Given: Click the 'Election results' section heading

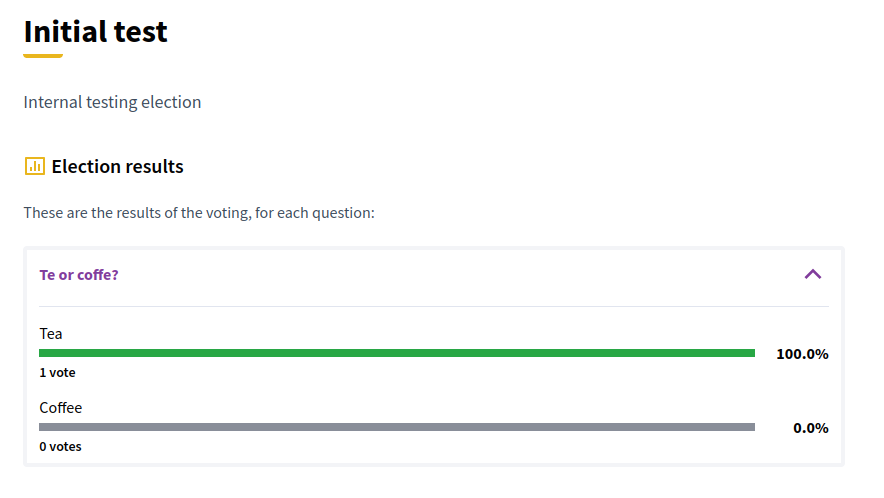Looking at the screenshot, I should coord(117,166).
